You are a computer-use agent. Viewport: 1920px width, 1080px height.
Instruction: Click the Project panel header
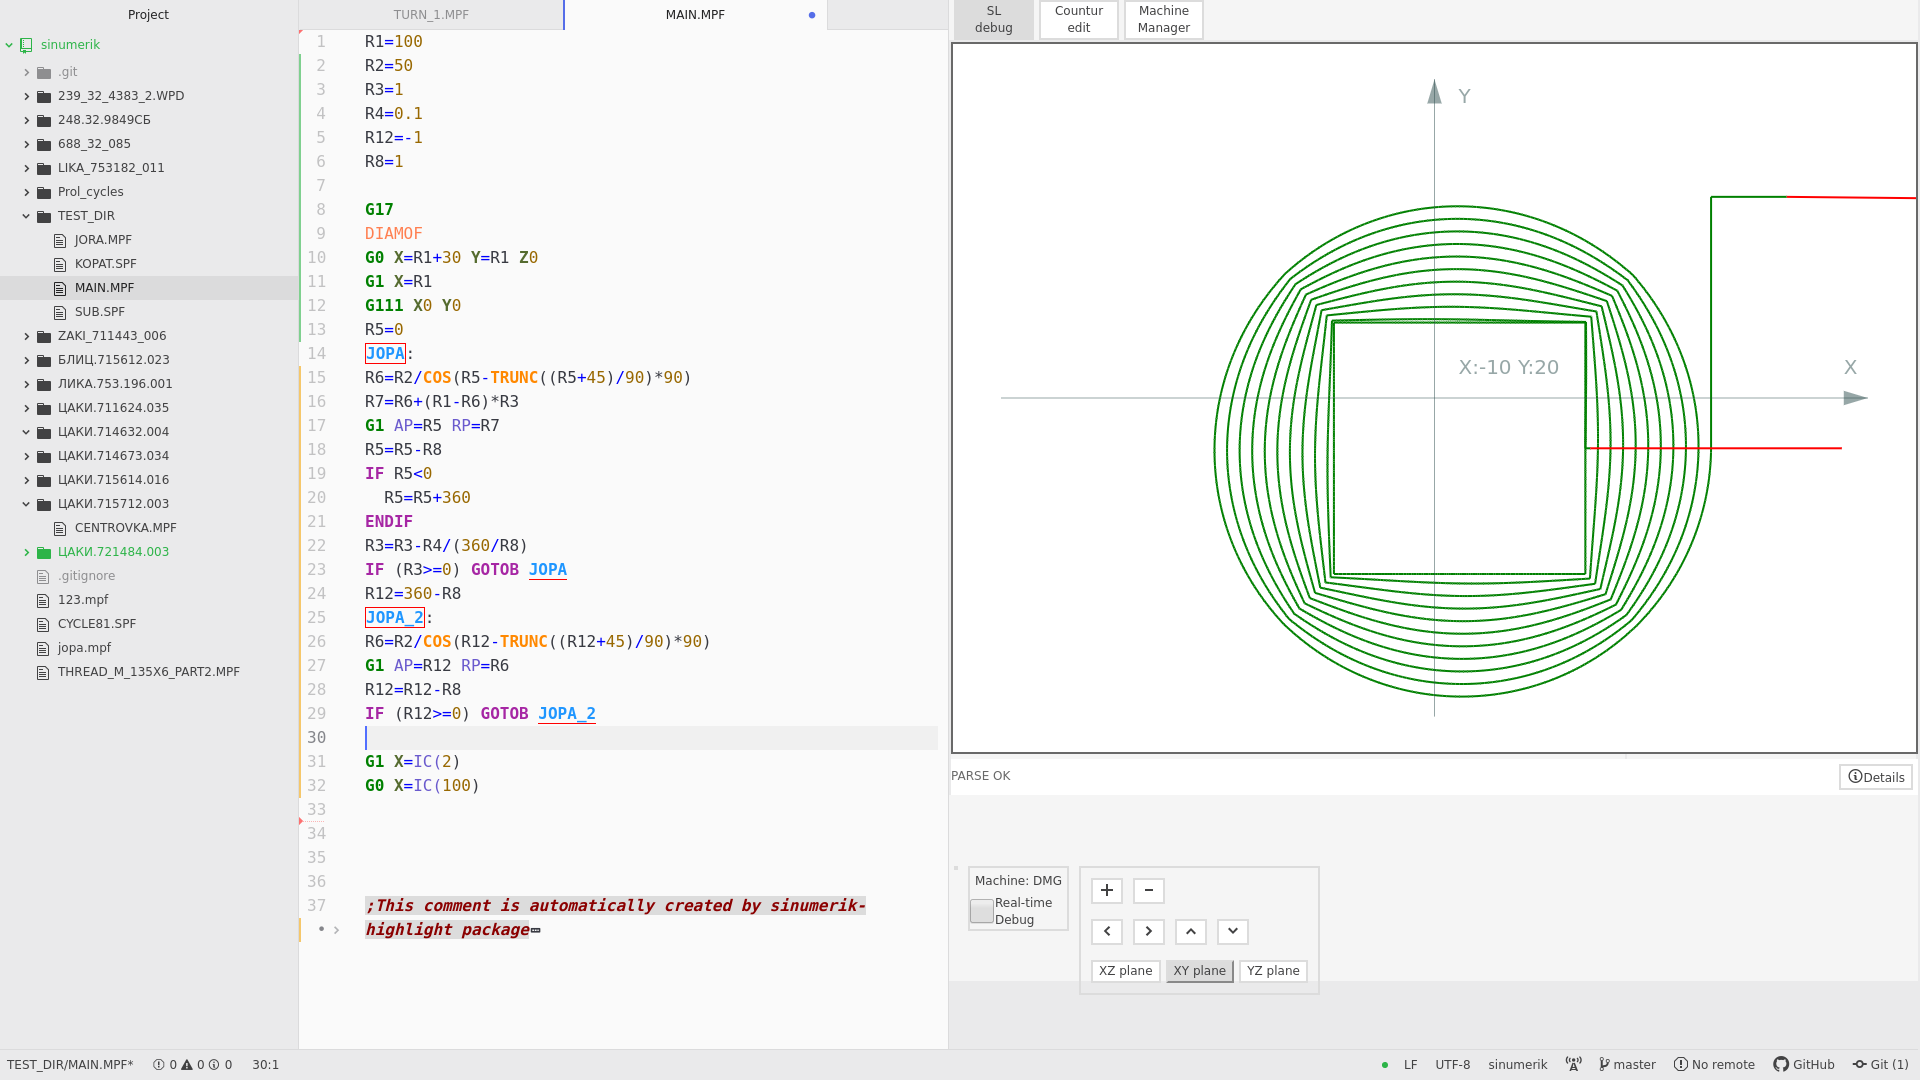coord(148,15)
